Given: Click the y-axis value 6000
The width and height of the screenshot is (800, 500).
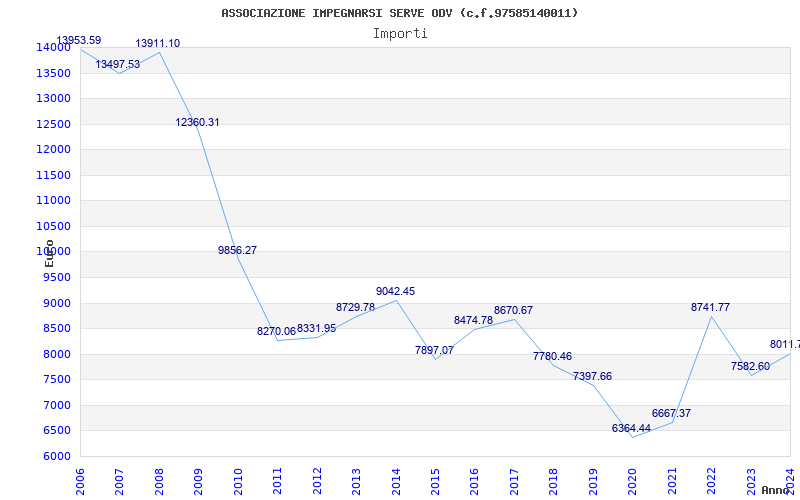Looking at the screenshot, I should tap(57, 456).
